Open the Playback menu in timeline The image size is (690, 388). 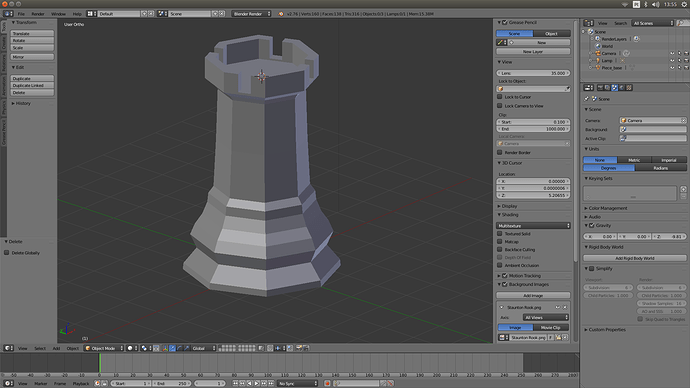point(81,383)
